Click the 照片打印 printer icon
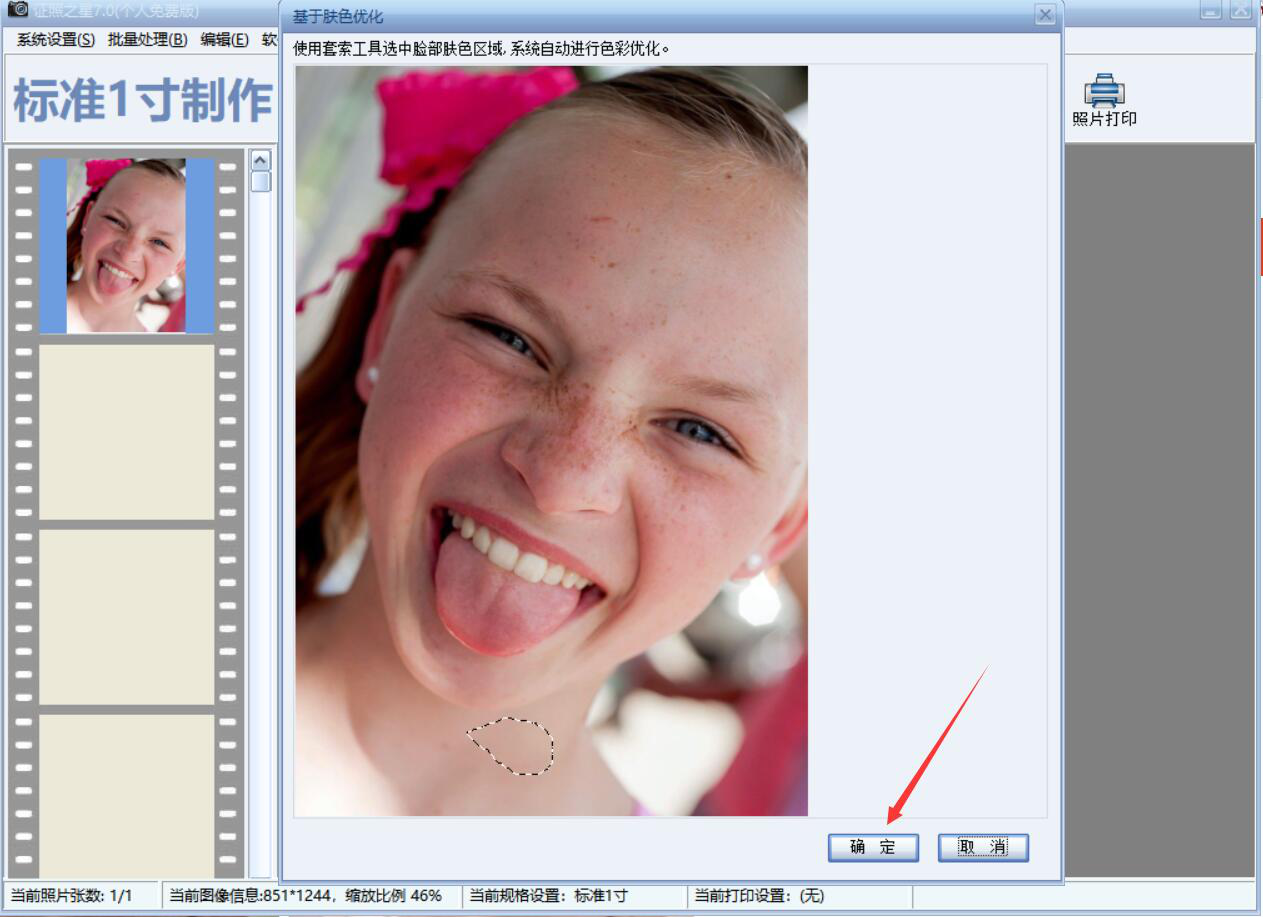 pyautogui.click(x=1104, y=92)
